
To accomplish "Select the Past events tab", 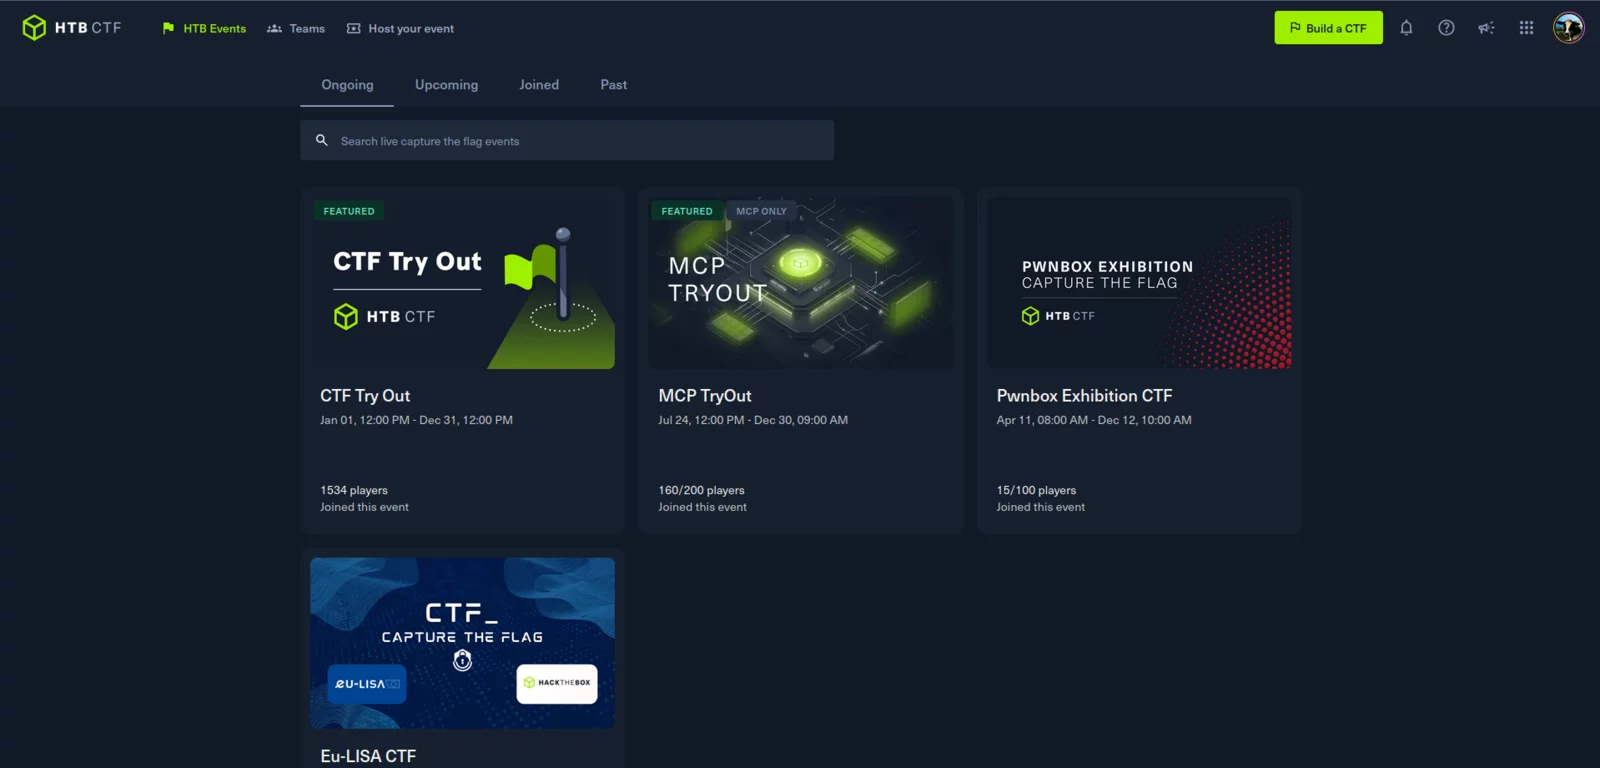I will coord(613,85).
